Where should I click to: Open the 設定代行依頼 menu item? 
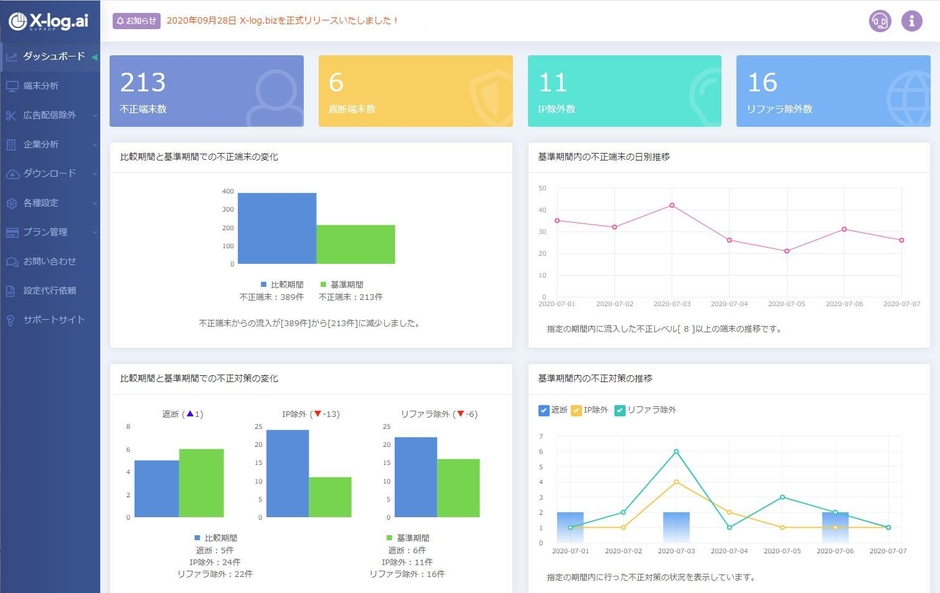(x=49, y=291)
